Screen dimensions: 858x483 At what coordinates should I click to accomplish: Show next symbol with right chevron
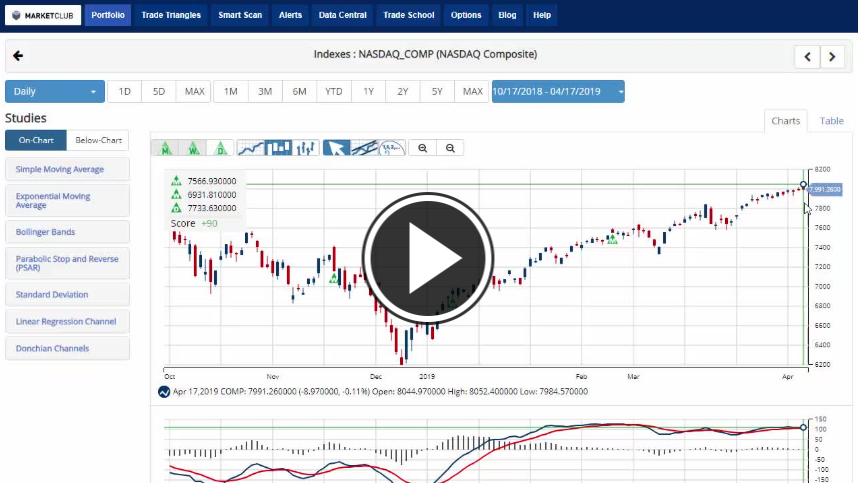tap(832, 56)
